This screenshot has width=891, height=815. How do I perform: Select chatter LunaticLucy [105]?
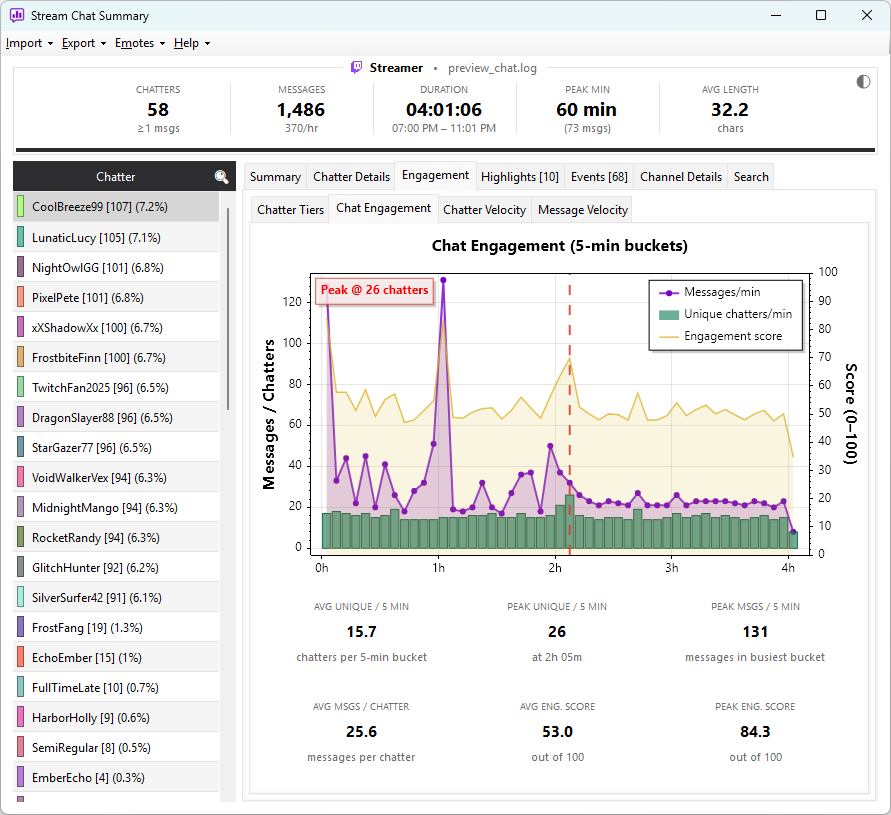[x=116, y=238]
